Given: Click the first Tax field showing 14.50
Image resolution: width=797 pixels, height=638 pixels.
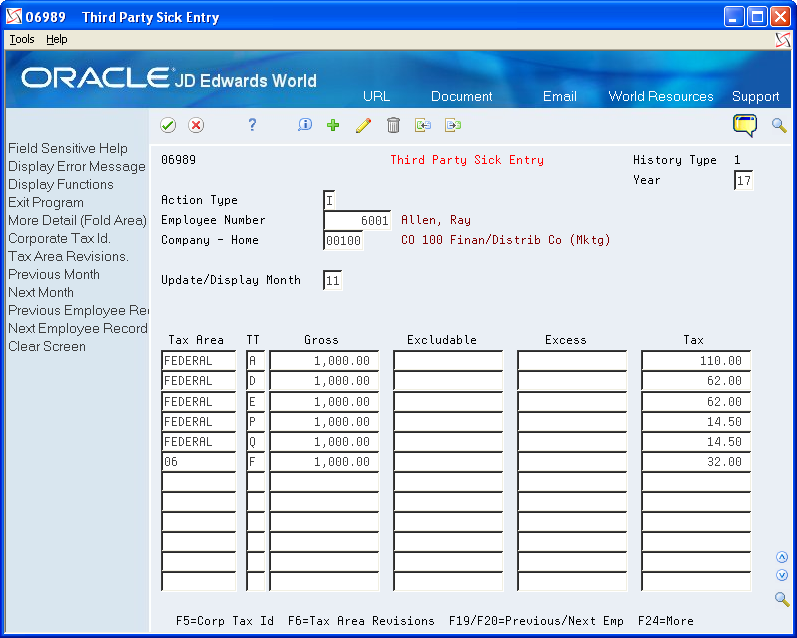Looking at the screenshot, I should pyautogui.click(x=696, y=421).
